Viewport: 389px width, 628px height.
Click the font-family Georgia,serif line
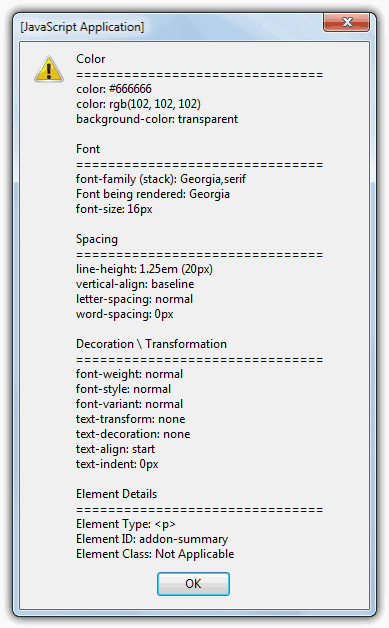pos(161,179)
